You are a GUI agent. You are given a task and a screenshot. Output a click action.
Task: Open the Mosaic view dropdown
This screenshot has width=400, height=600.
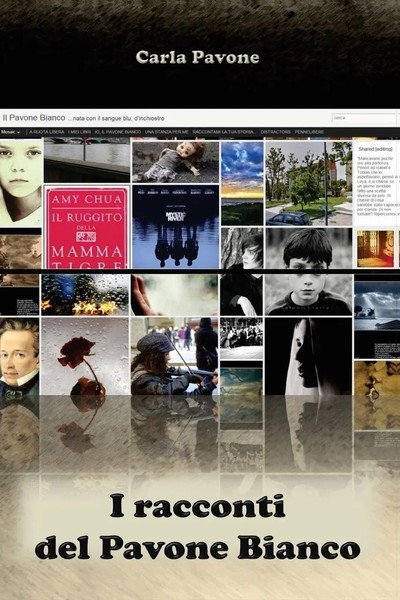pyautogui.click(x=10, y=132)
